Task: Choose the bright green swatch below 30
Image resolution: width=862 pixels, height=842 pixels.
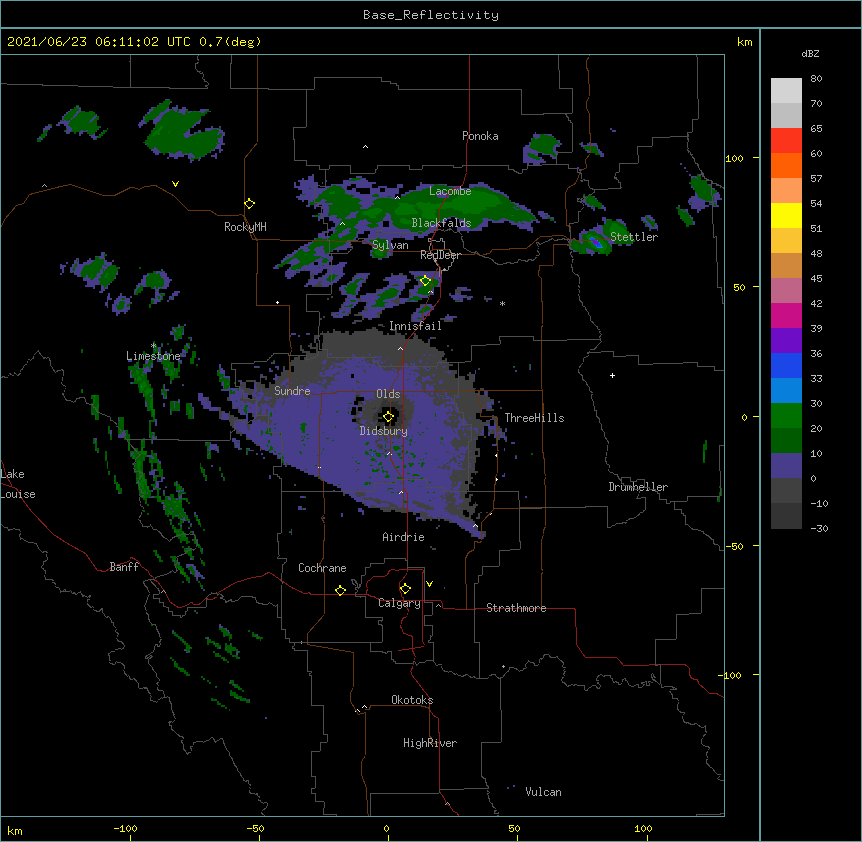Action: tap(786, 416)
